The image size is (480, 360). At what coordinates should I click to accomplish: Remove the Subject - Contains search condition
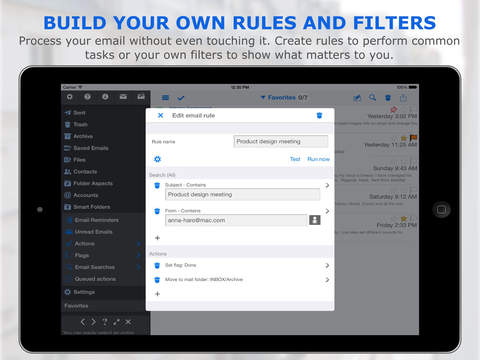(x=157, y=185)
